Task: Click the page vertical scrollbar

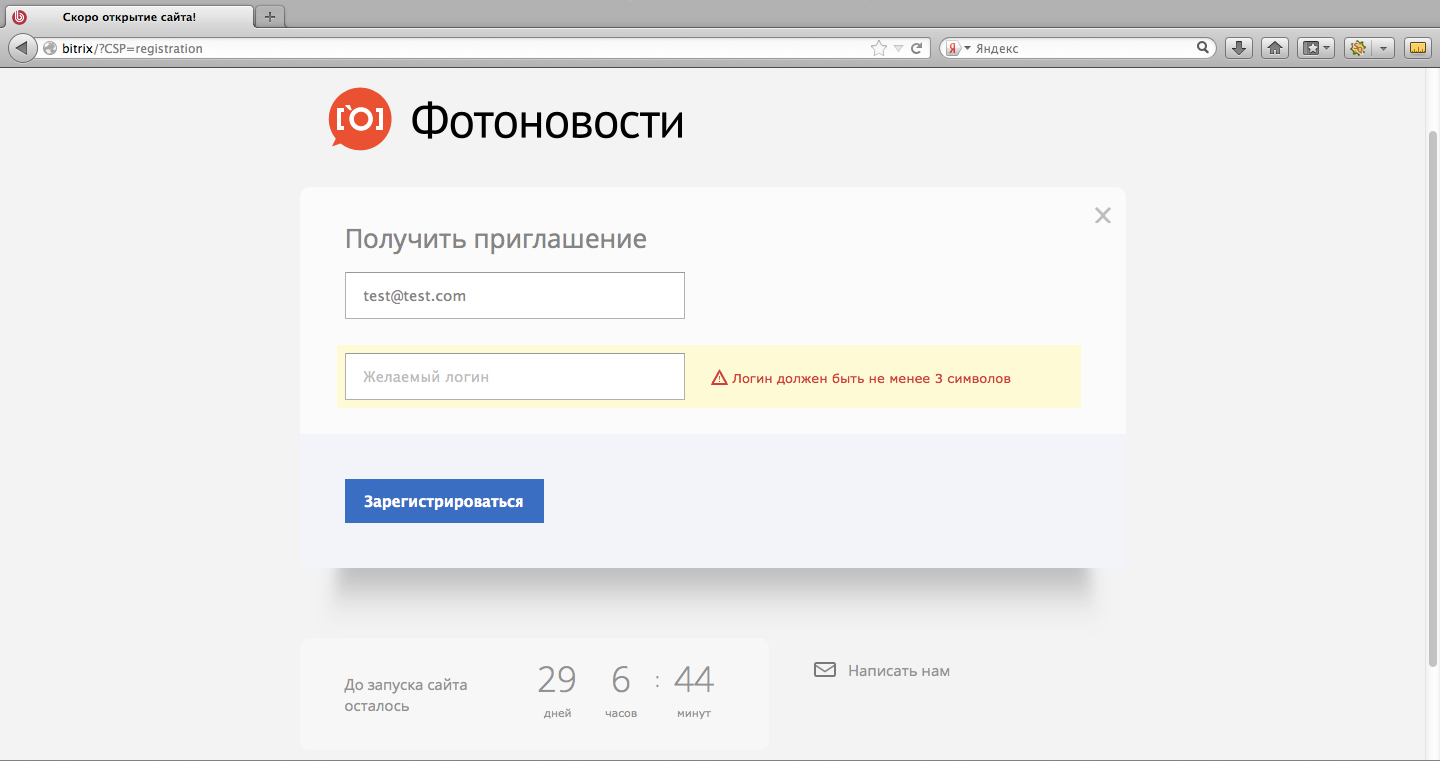Action: click(x=1432, y=400)
